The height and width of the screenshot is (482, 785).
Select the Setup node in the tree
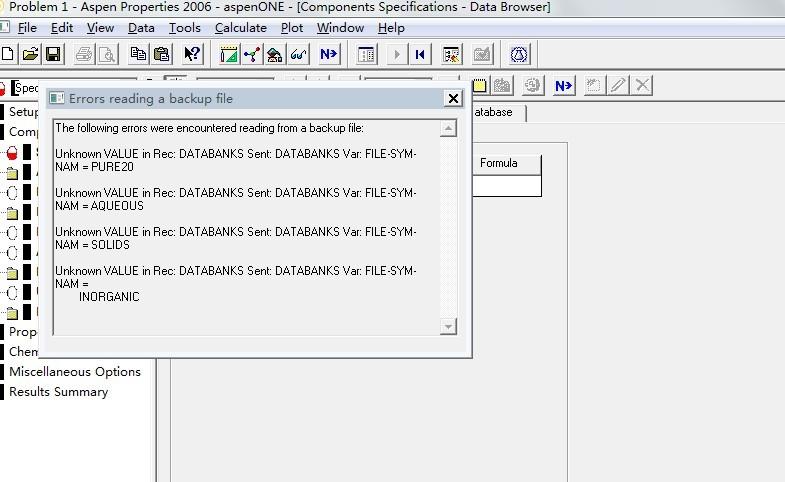coord(23,112)
